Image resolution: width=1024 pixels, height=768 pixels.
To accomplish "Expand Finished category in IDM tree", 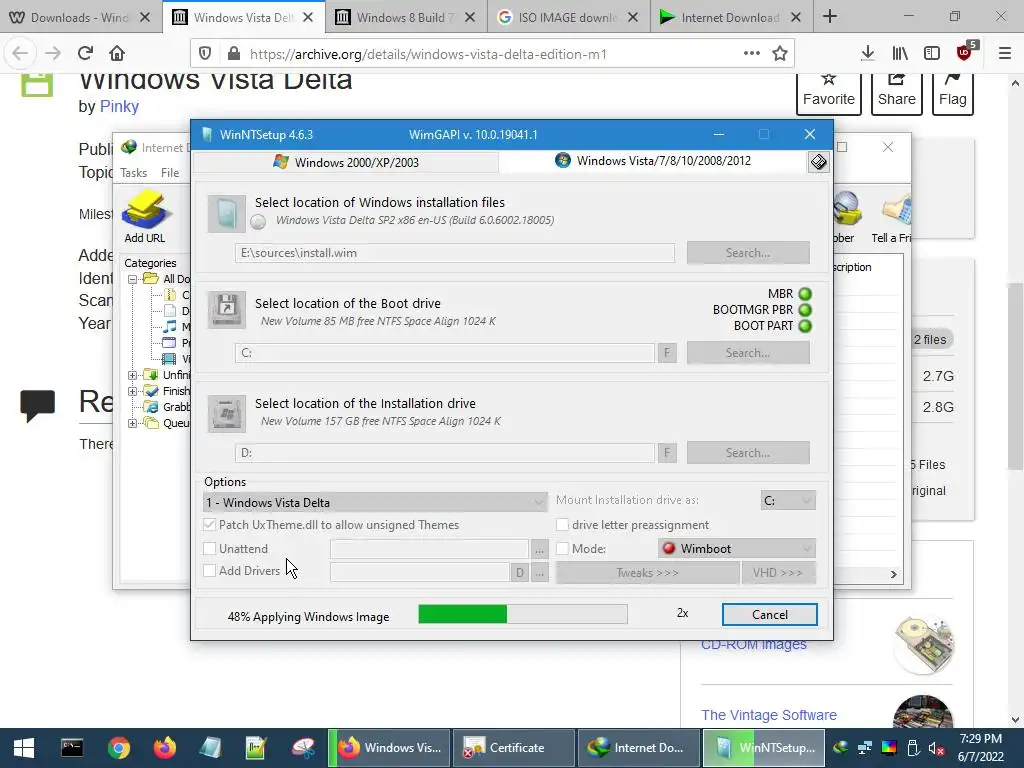I will (133, 391).
